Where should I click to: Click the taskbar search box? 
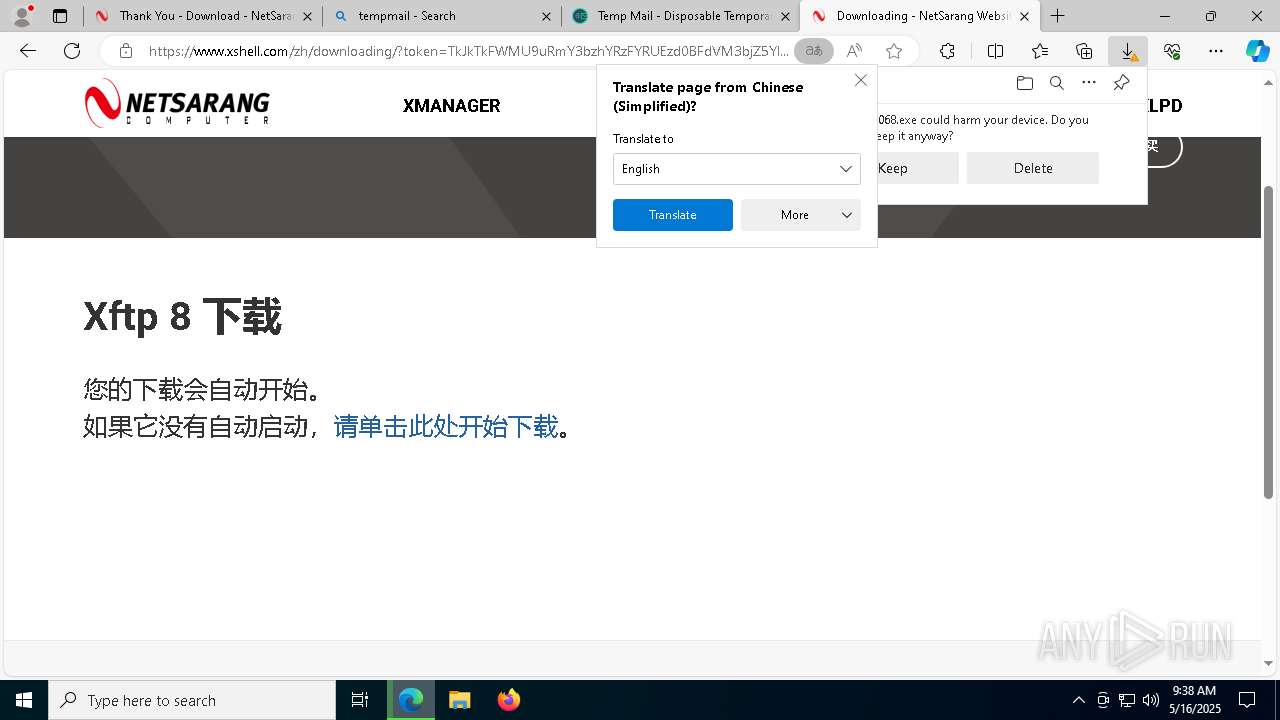pyautogui.click(x=192, y=700)
